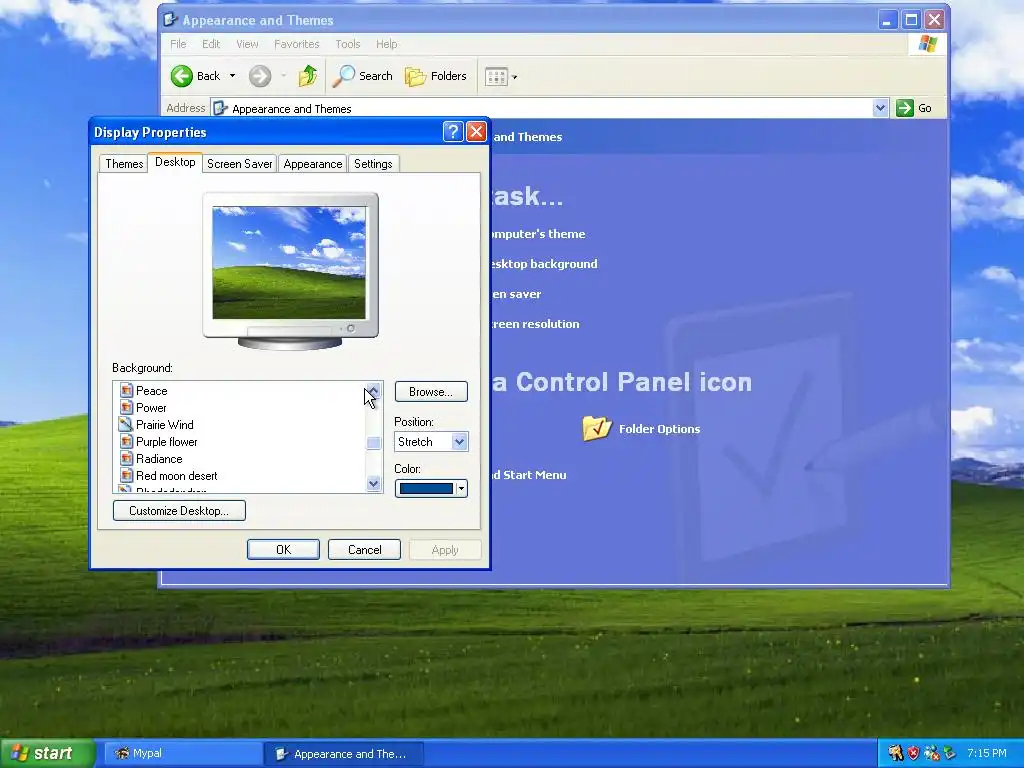Click the first system tray icon
Screen dimensions: 1024x768
895,754
